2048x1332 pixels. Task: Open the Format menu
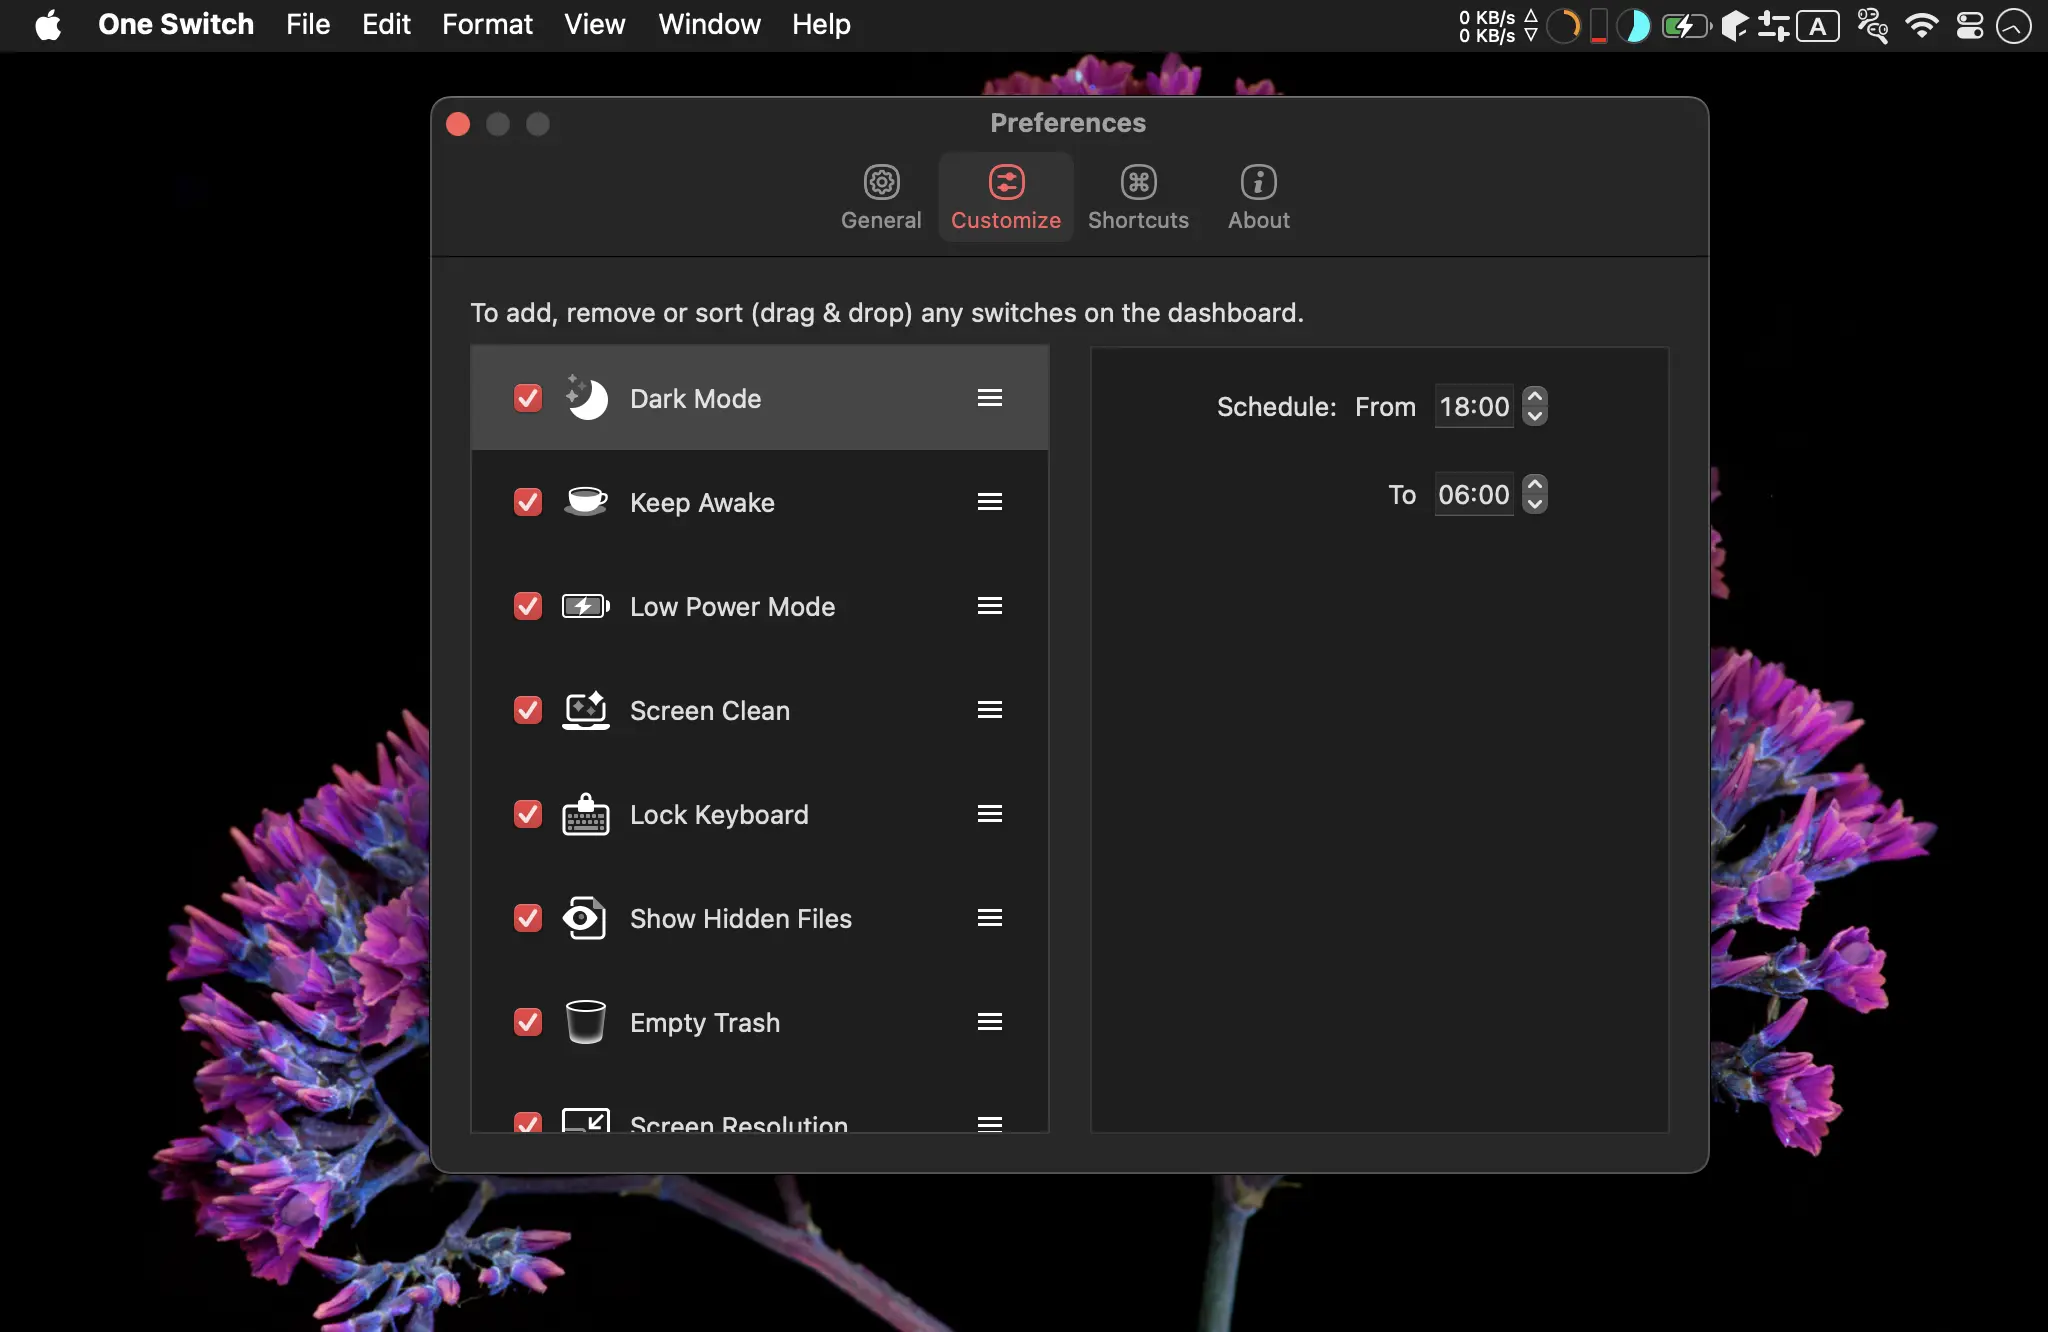pos(487,24)
